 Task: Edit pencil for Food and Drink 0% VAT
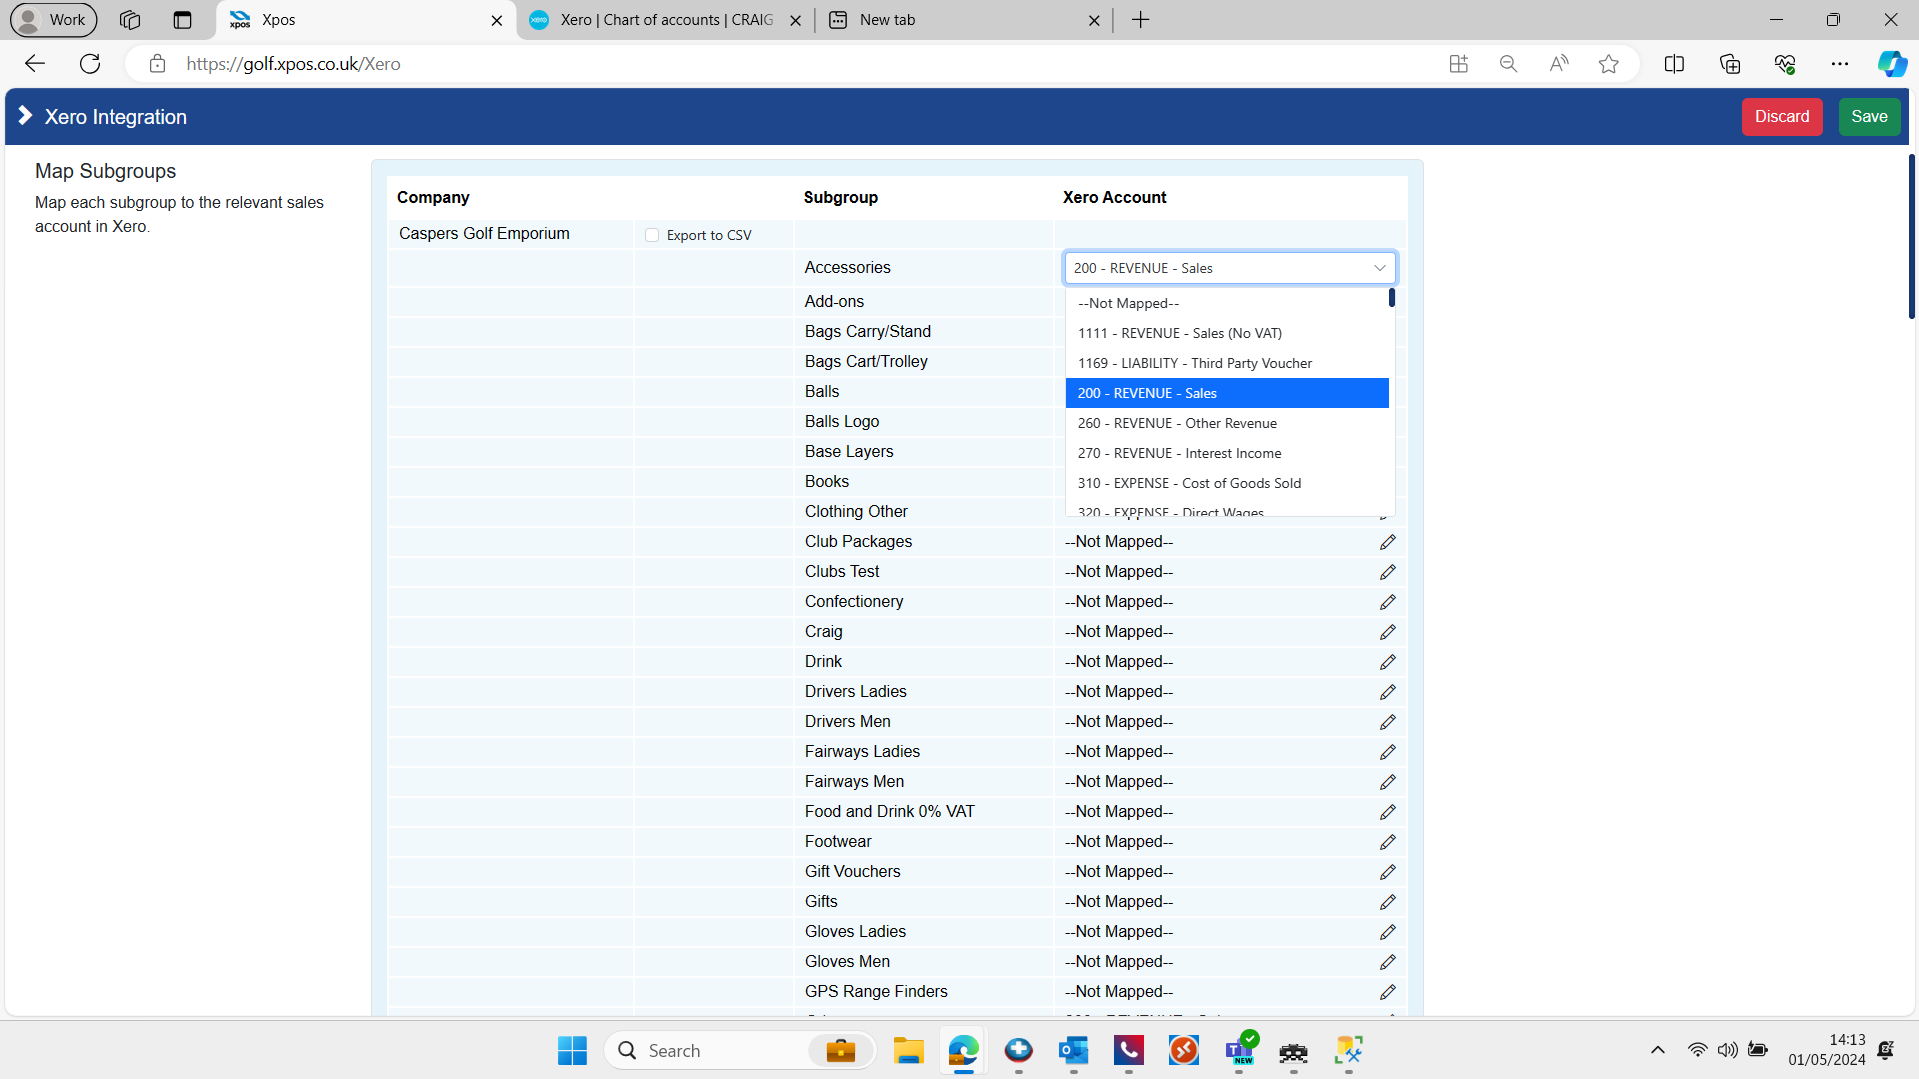1387,812
